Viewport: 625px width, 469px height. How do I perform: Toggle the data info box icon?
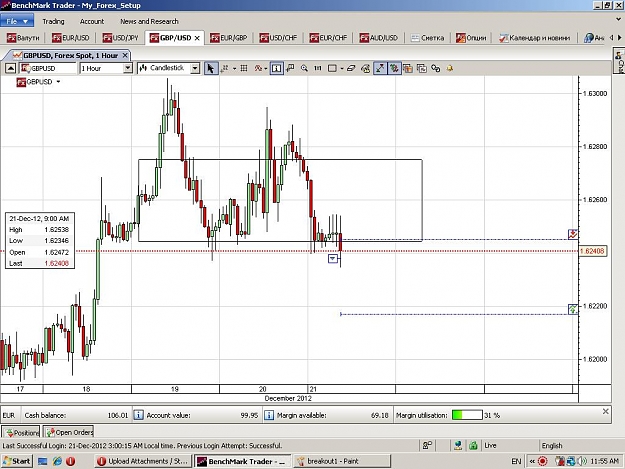point(276,69)
